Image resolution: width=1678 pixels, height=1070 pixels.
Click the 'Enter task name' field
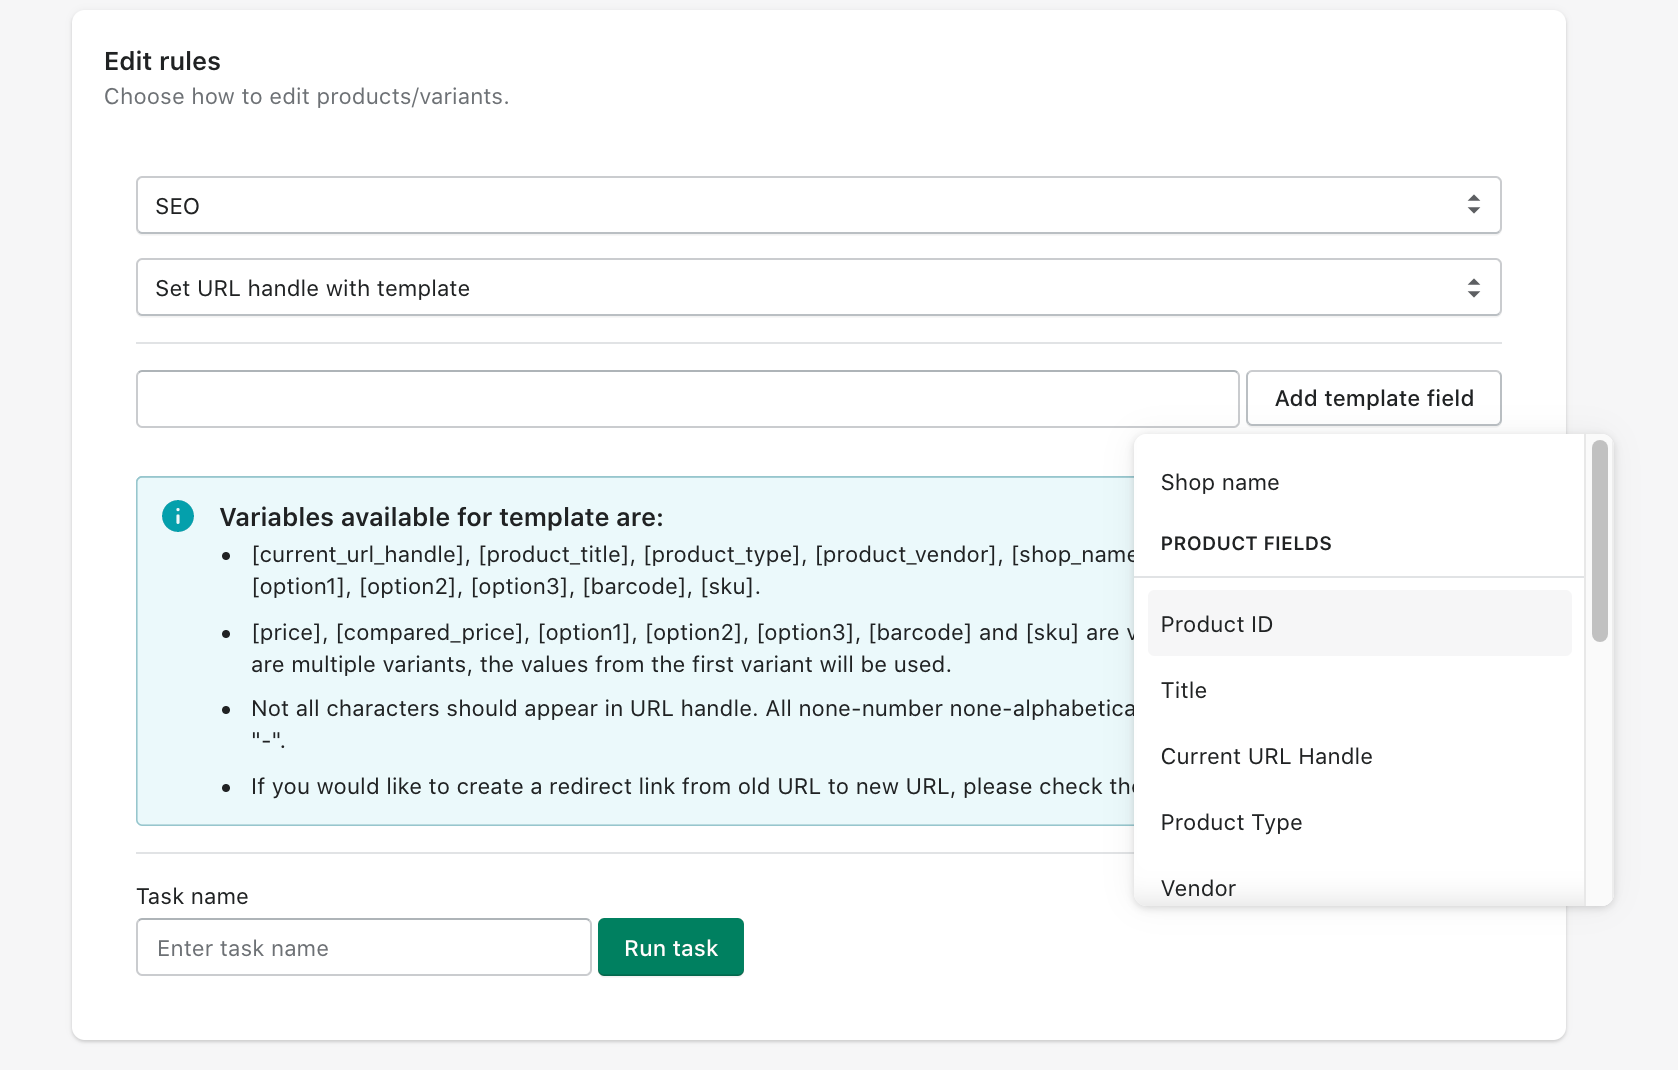[x=363, y=947]
